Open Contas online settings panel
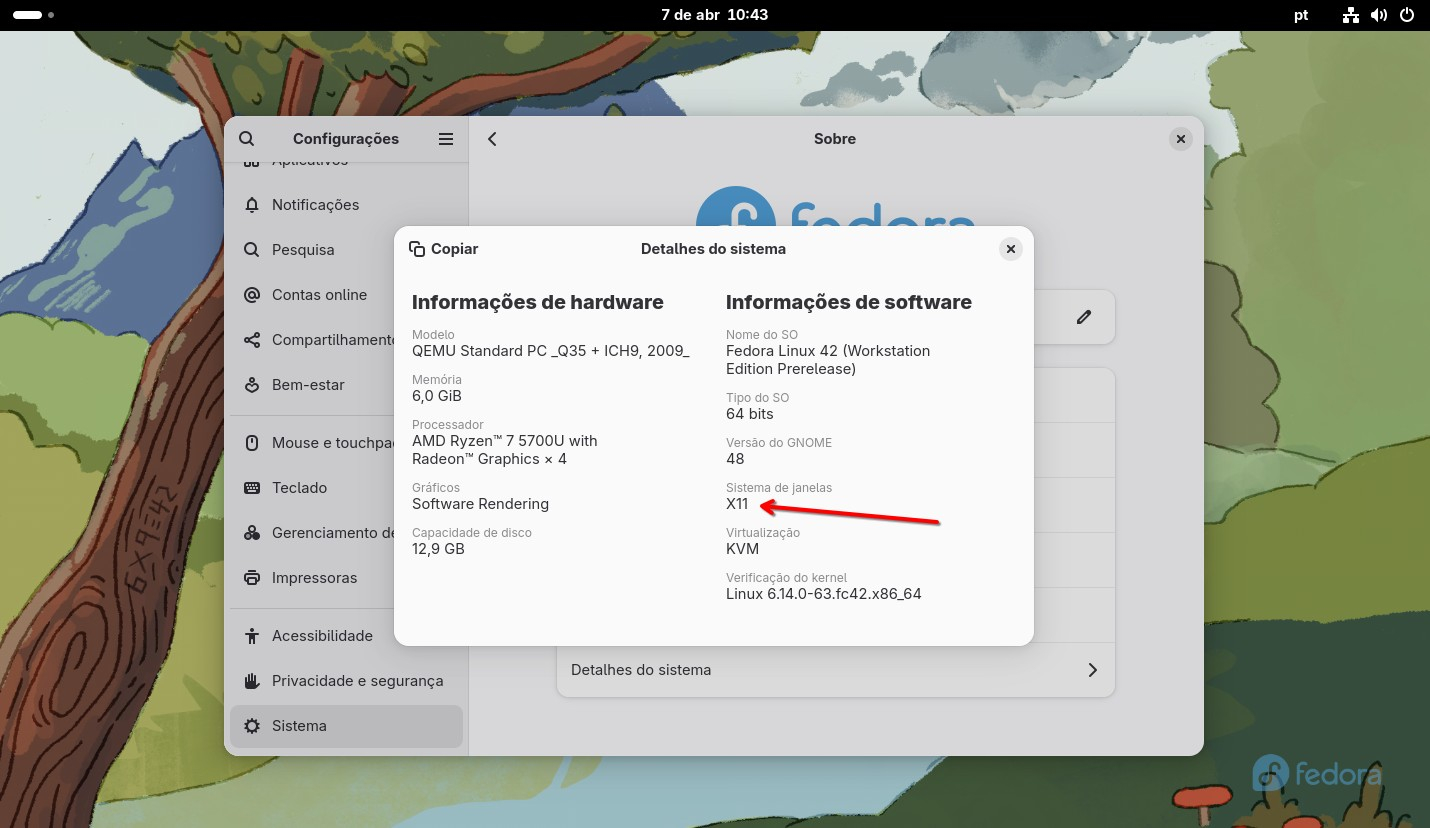The height and width of the screenshot is (828, 1430). click(x=319, y=295)
